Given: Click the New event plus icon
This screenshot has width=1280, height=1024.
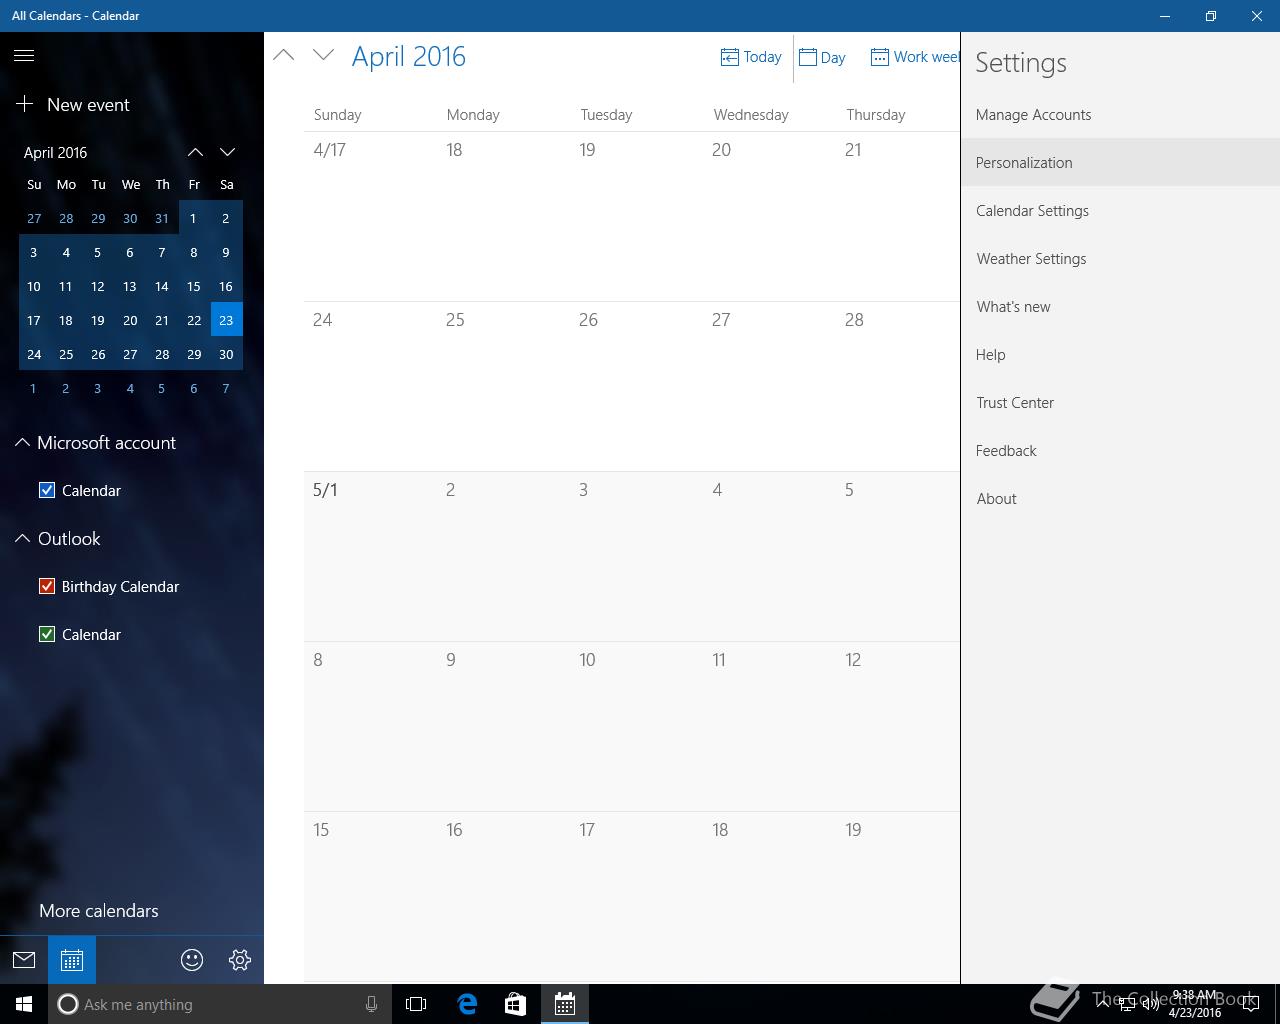Looking at the screenshot, I should pyautogui.click(x=25, y=104).
